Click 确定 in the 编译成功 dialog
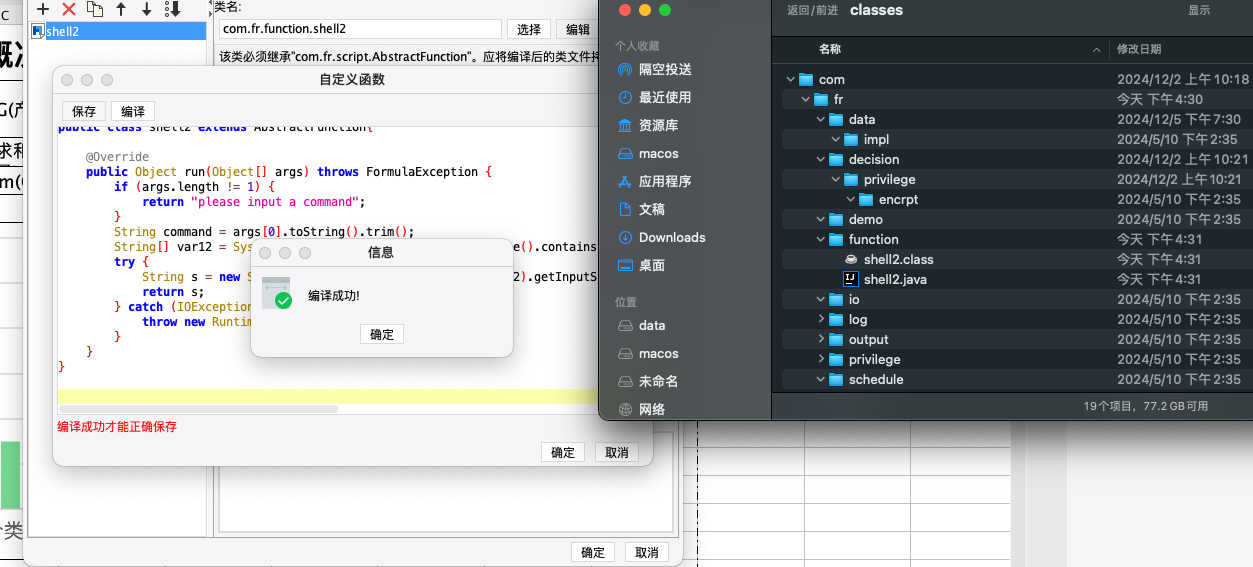This screenshot has width=1253, height=567. click(x=382, y=334)
